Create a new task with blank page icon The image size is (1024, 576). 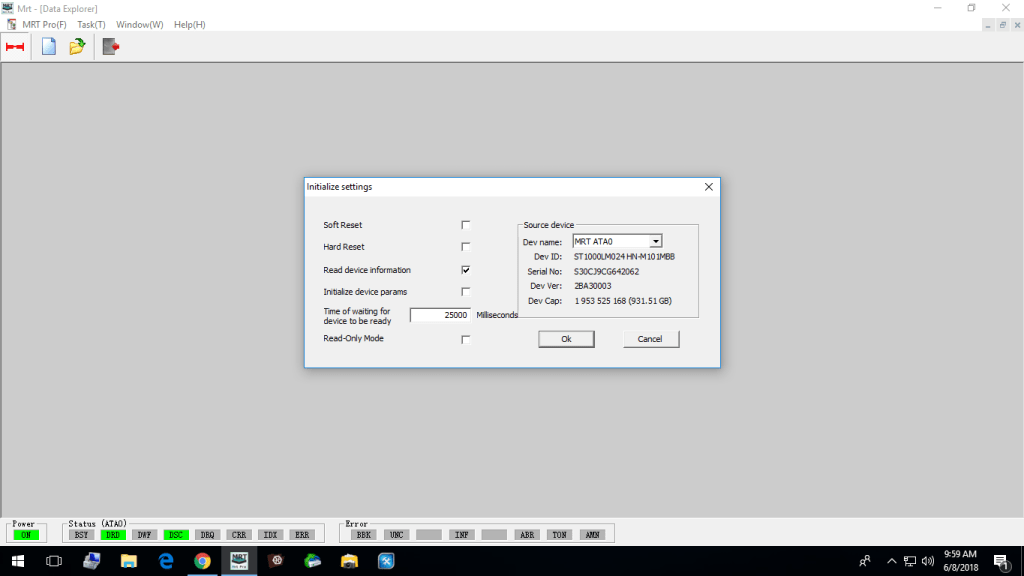pos(48,47)
